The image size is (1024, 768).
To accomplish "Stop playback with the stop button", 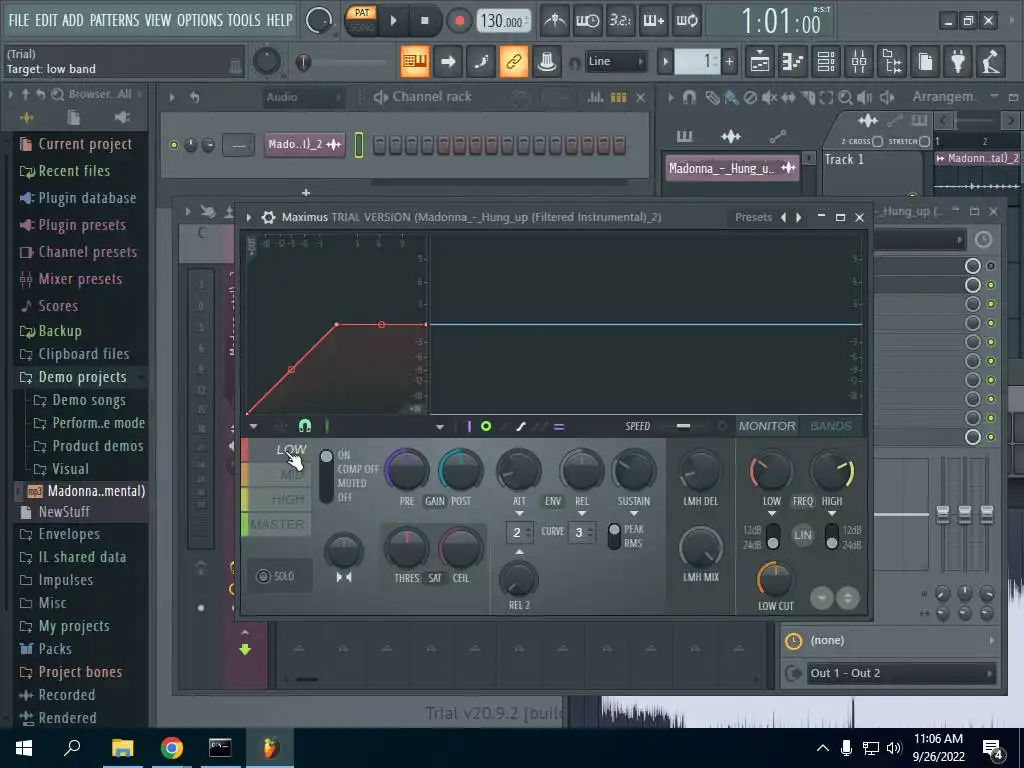I will point(424,21).
